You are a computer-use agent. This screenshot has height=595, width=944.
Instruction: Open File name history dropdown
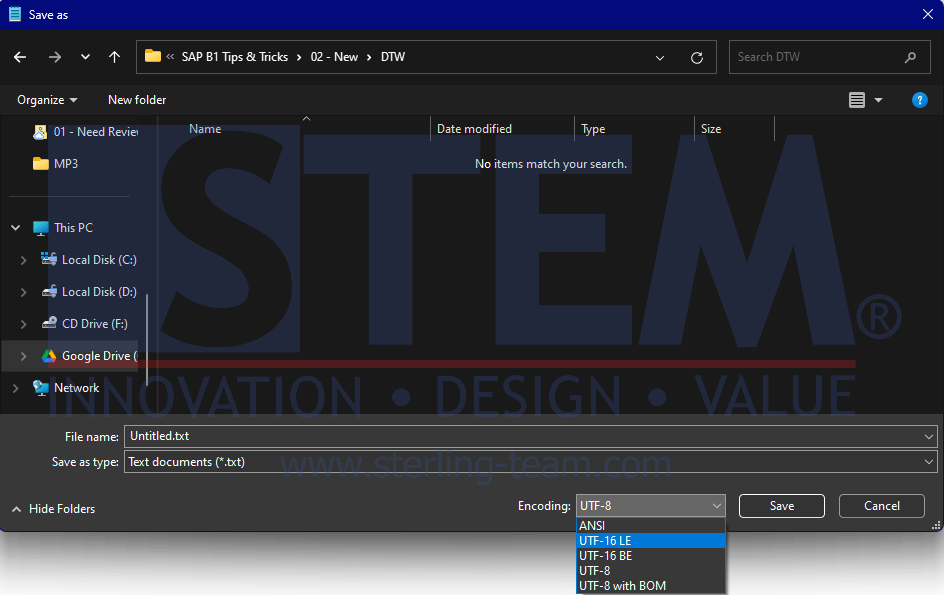coord(928,437)
